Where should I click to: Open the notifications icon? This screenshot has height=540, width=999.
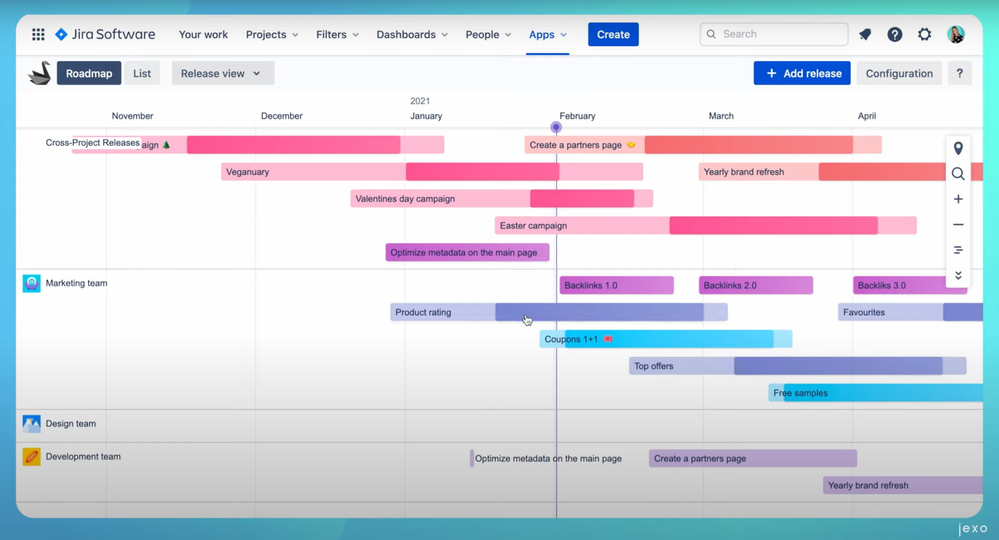(865, 34)
